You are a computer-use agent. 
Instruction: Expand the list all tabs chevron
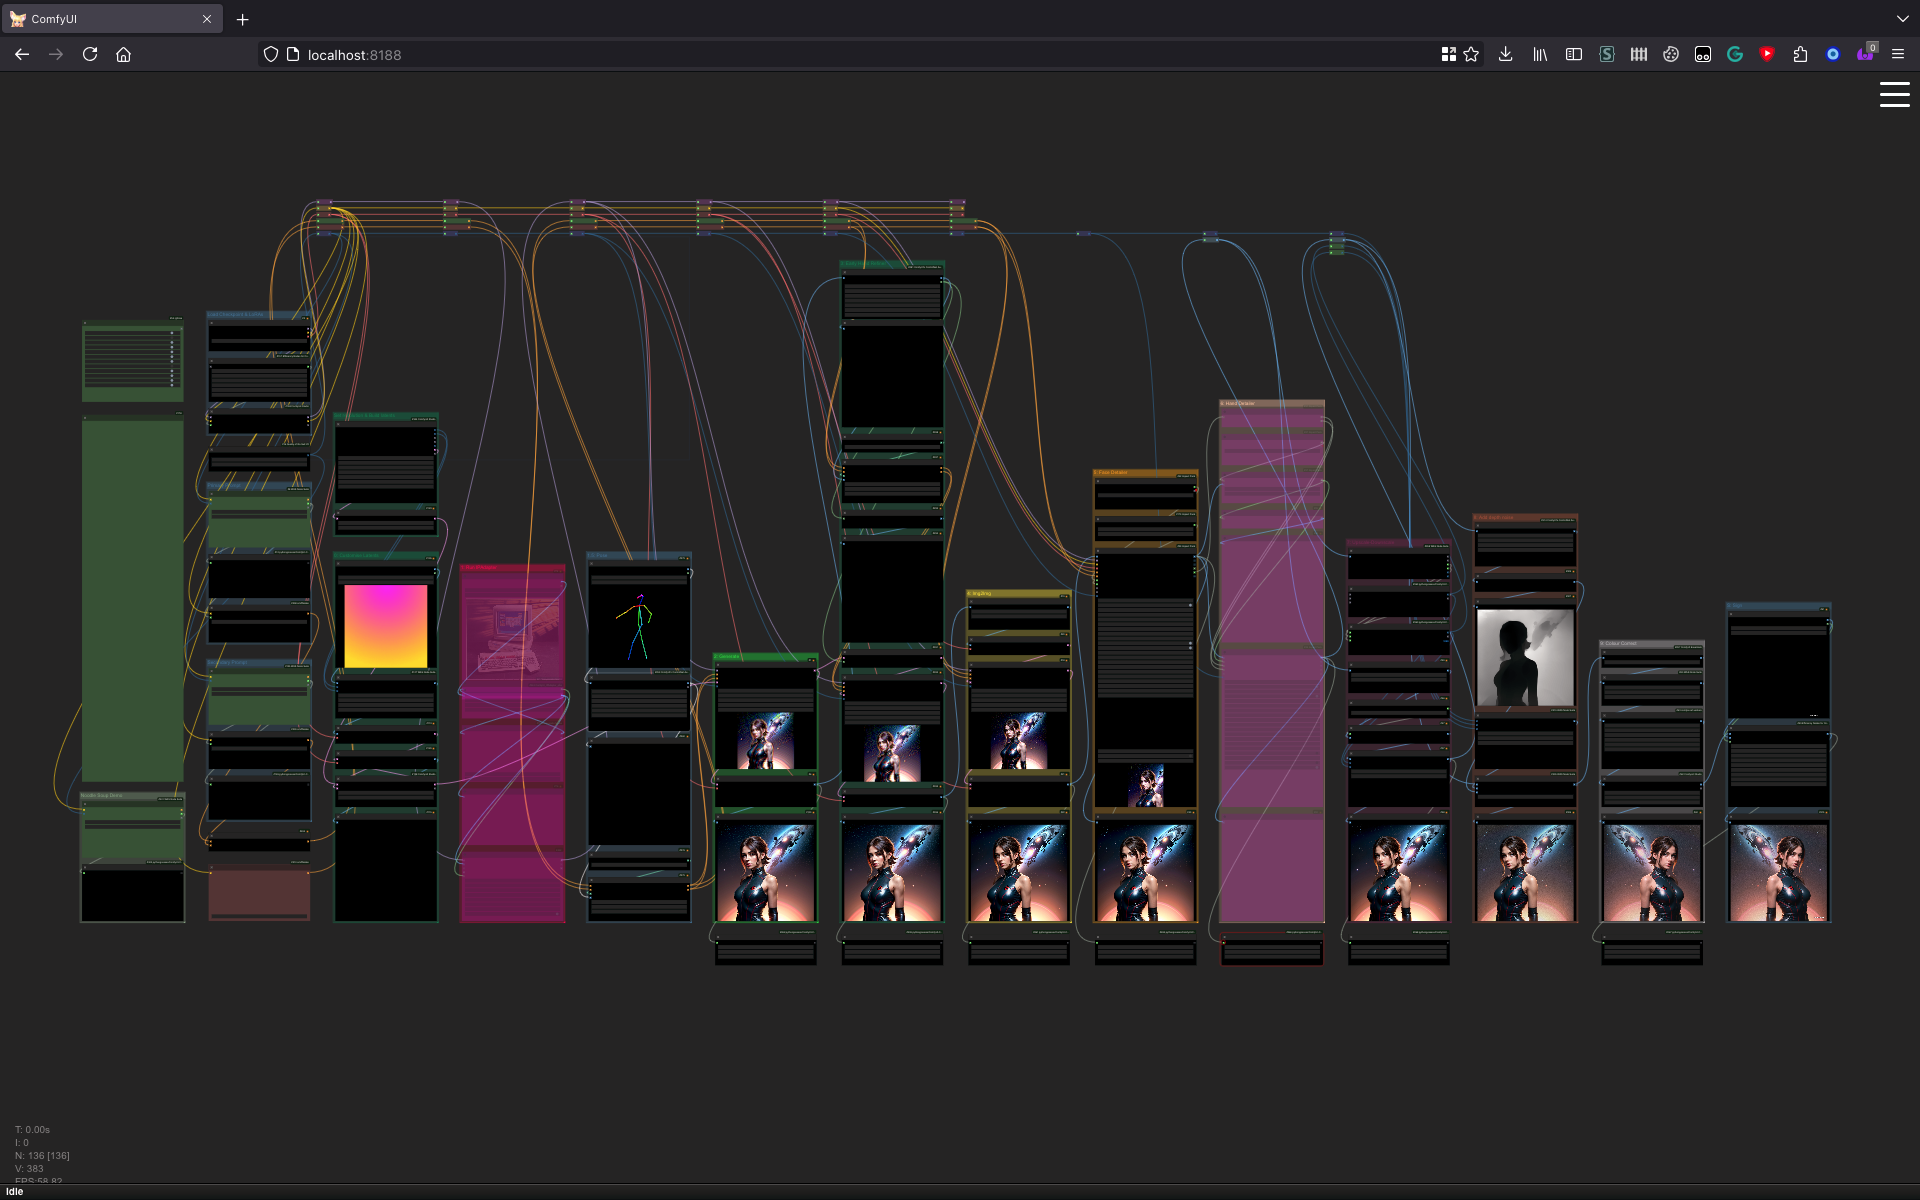(x=1902, y=19)
